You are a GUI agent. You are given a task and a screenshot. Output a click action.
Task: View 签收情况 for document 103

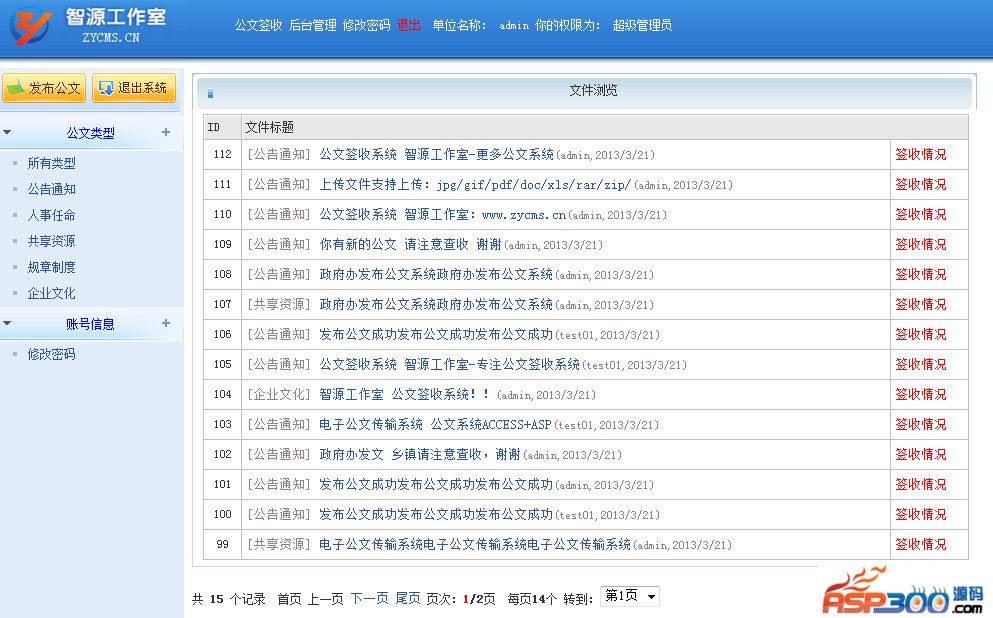pos(921,424)
